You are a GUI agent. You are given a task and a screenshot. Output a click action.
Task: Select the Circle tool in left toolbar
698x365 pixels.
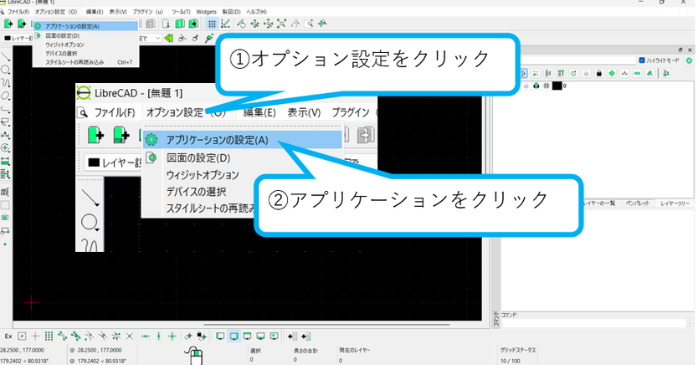click(x=5, y=70)
